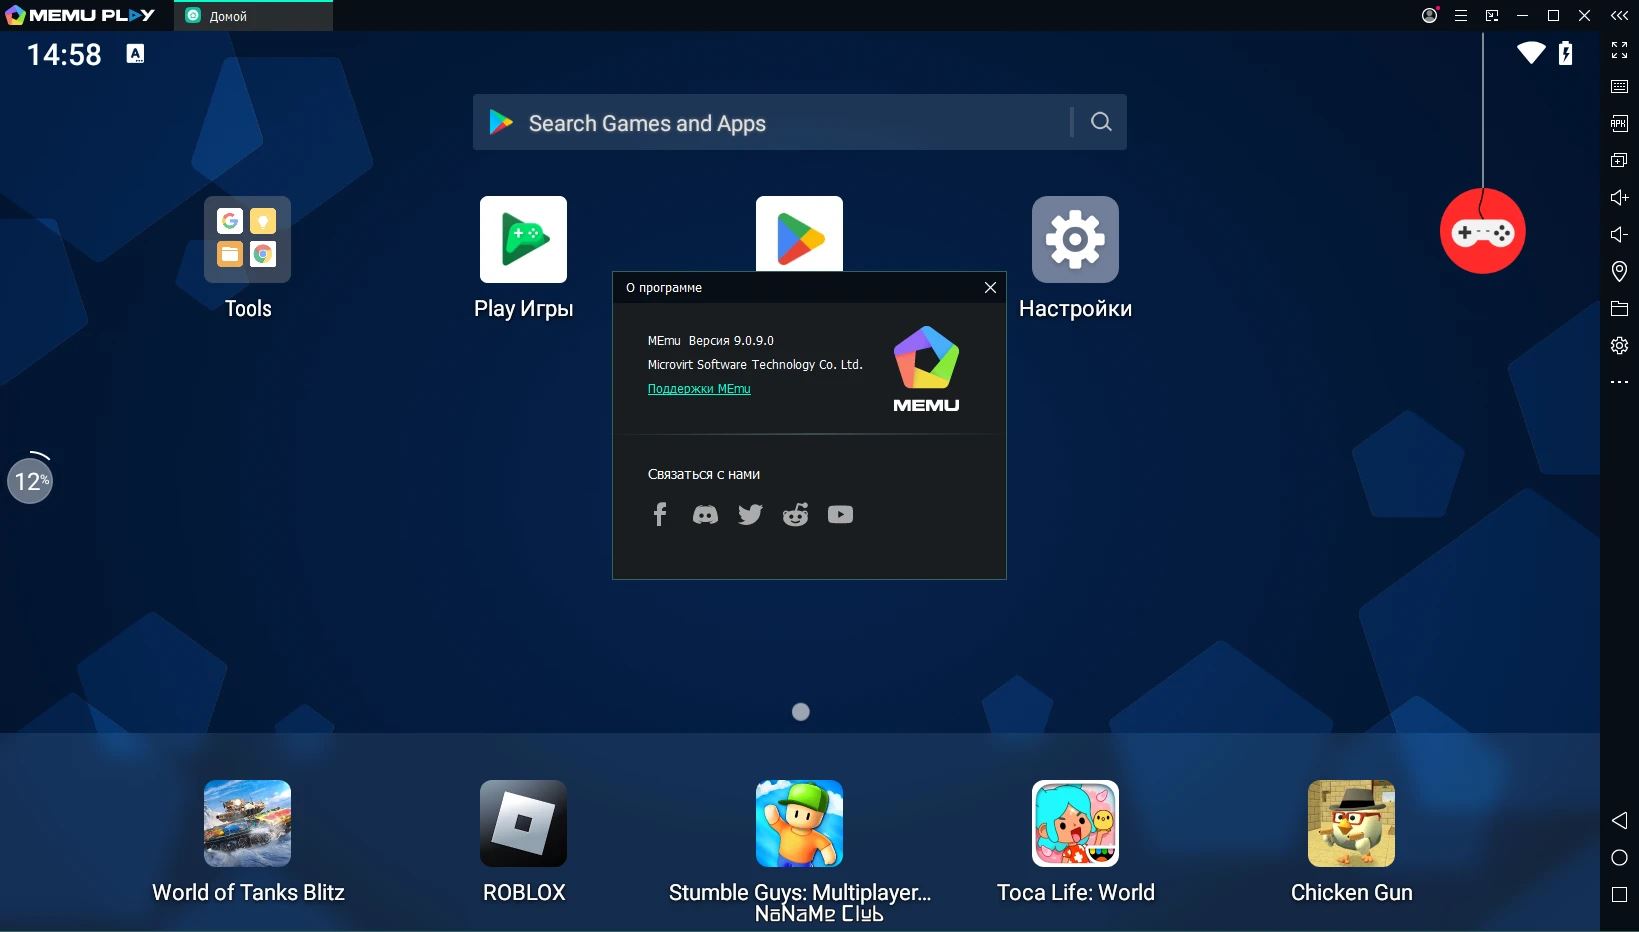Click the 12% performance indicator
Screen dimensions: 1639x932
(x=30, y=481)
